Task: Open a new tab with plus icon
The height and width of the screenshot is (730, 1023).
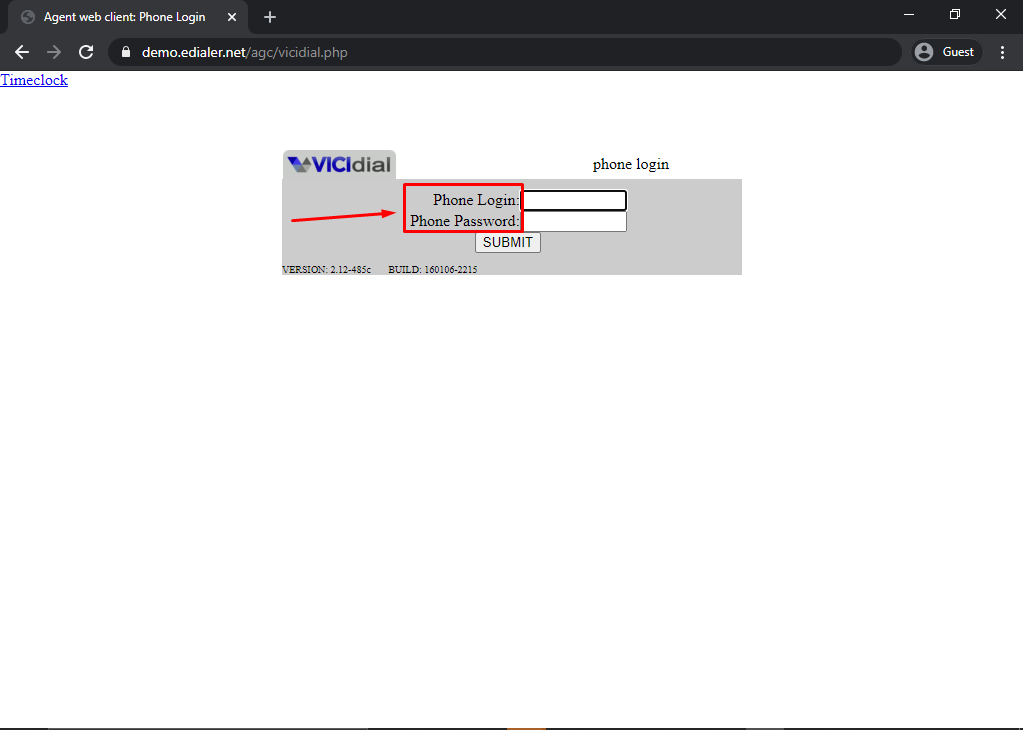Action: pyautogui.click(x=270, y=17)
